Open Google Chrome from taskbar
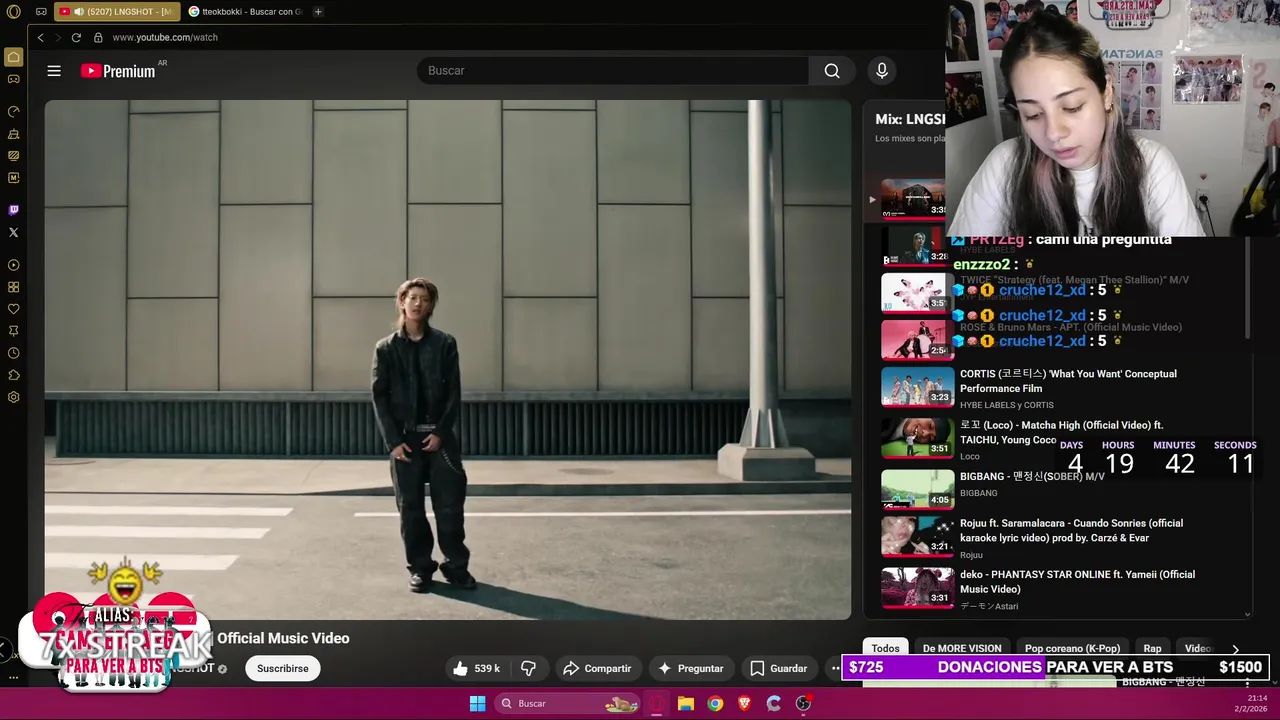 (715, 703)
